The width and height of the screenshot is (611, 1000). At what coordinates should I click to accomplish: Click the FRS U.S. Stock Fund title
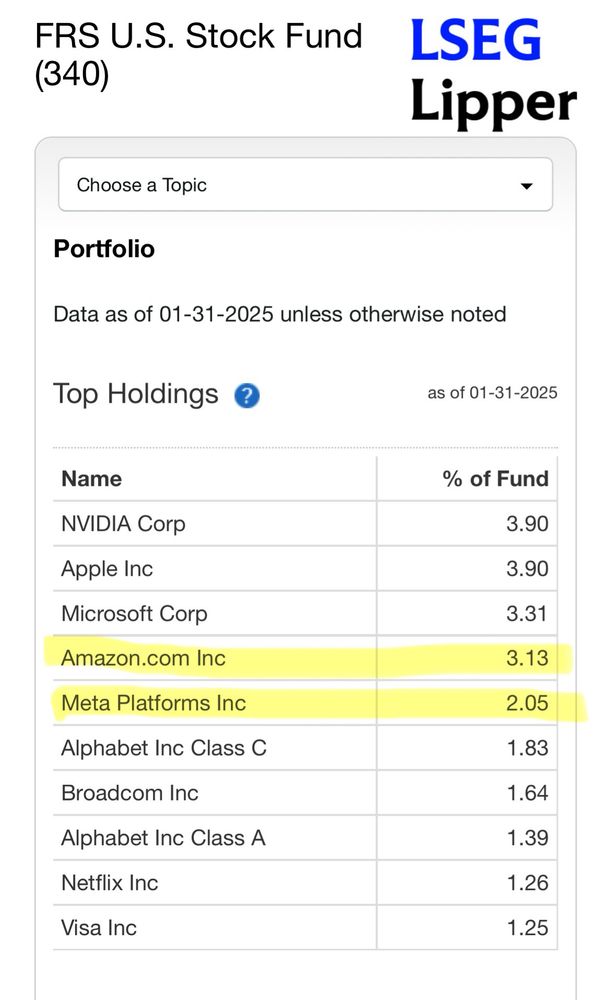(198, 54)
